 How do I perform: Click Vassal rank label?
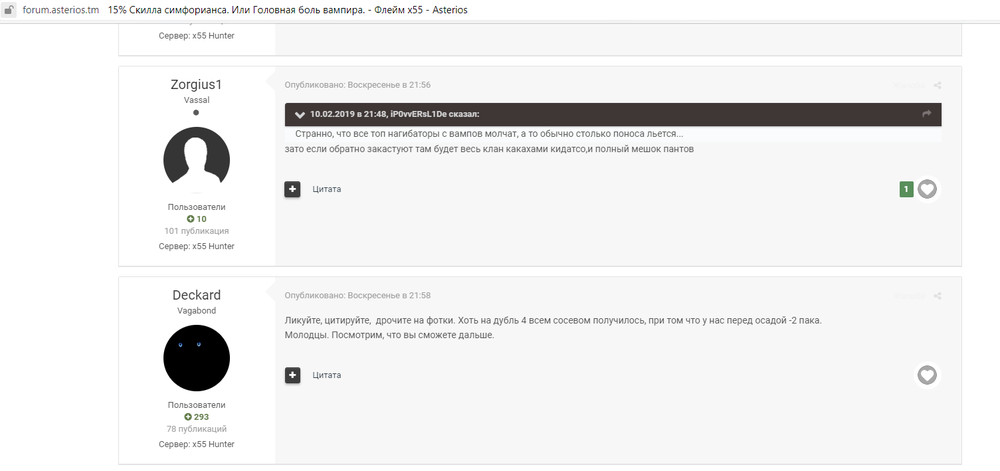(196, 100)
